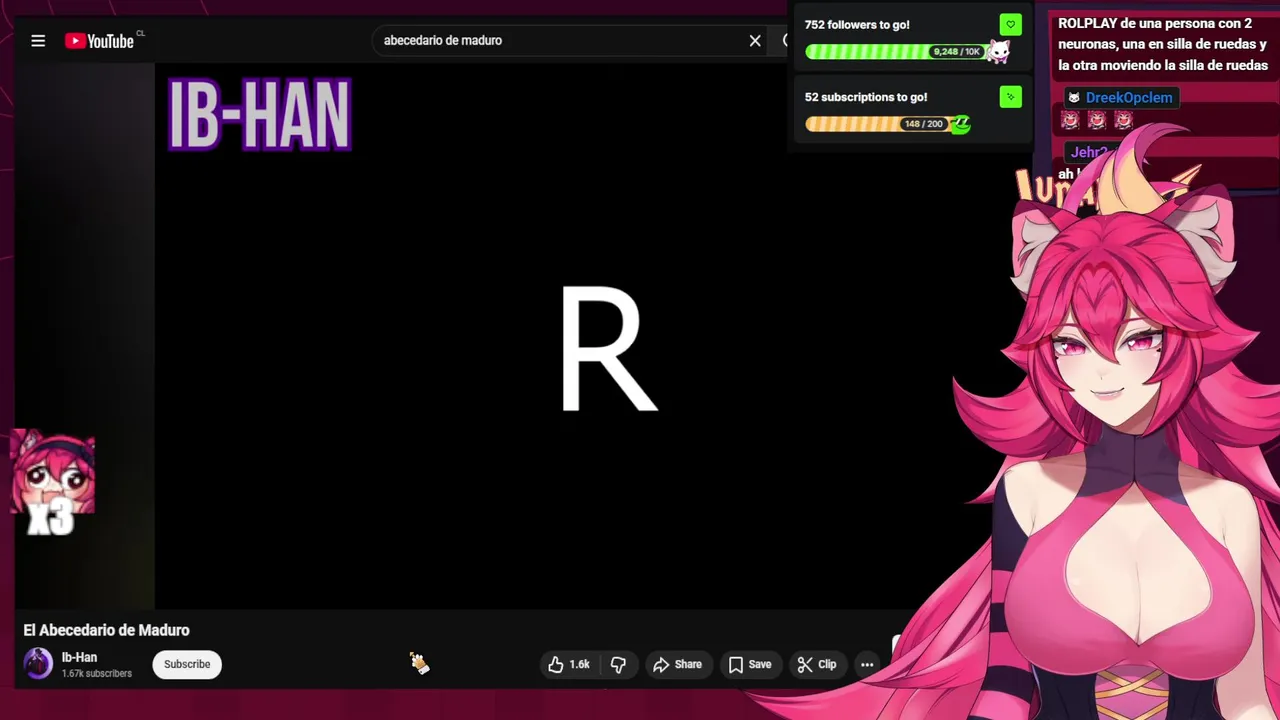
Task: Open the Ib-Han channel avatar
Action: tap(38, 664)
